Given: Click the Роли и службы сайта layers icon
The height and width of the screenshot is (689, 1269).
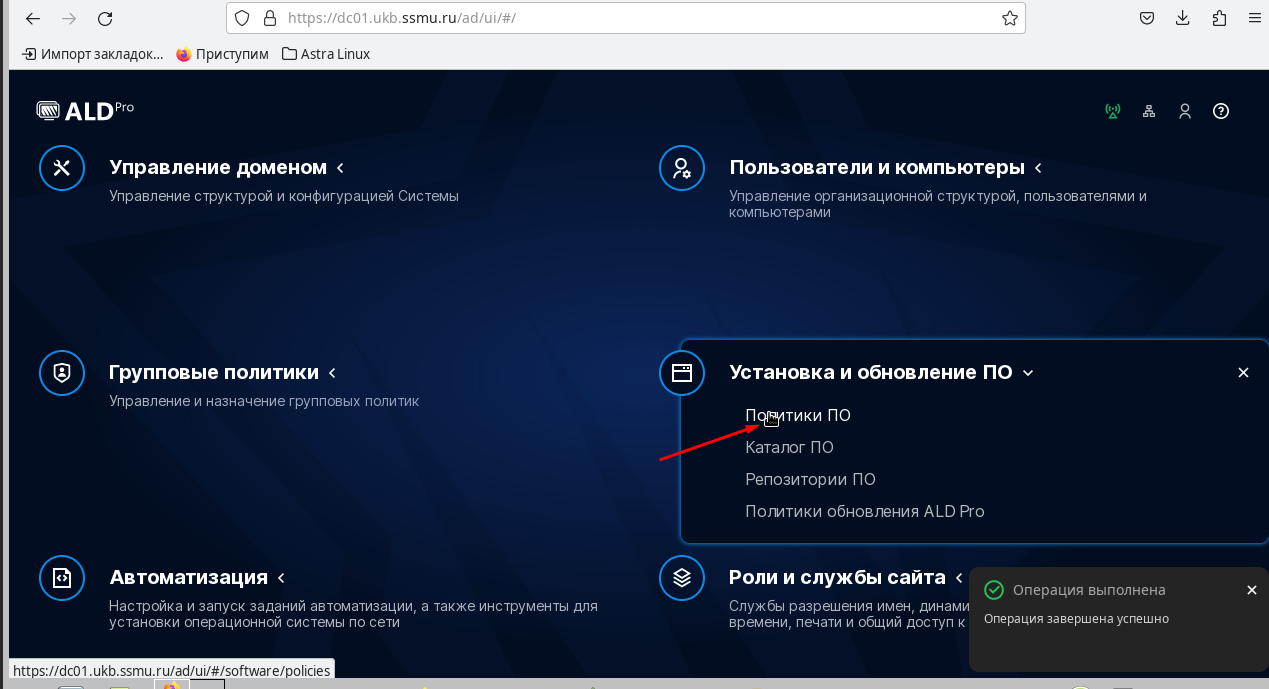Looking at the screenshot, I should point(681,577).
